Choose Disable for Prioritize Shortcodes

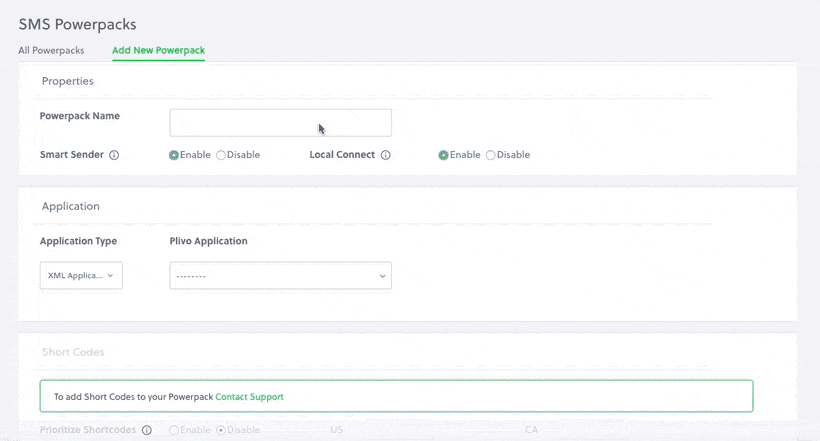(221, 431)
